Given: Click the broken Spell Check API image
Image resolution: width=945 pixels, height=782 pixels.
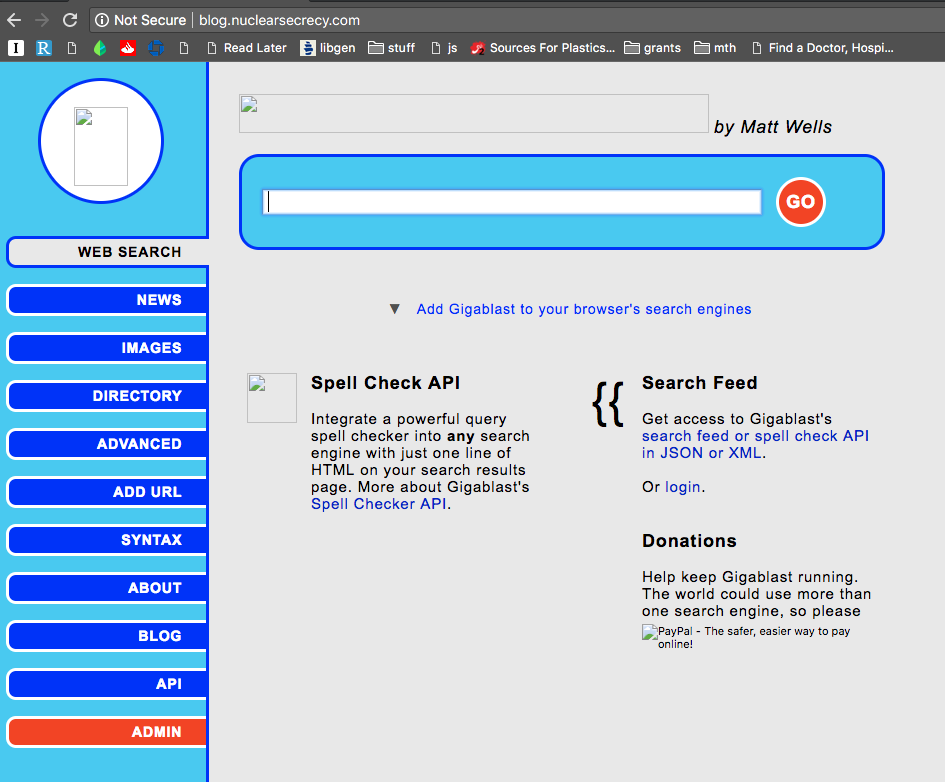Looking at the screenshot, I should [x=272, y=398].
